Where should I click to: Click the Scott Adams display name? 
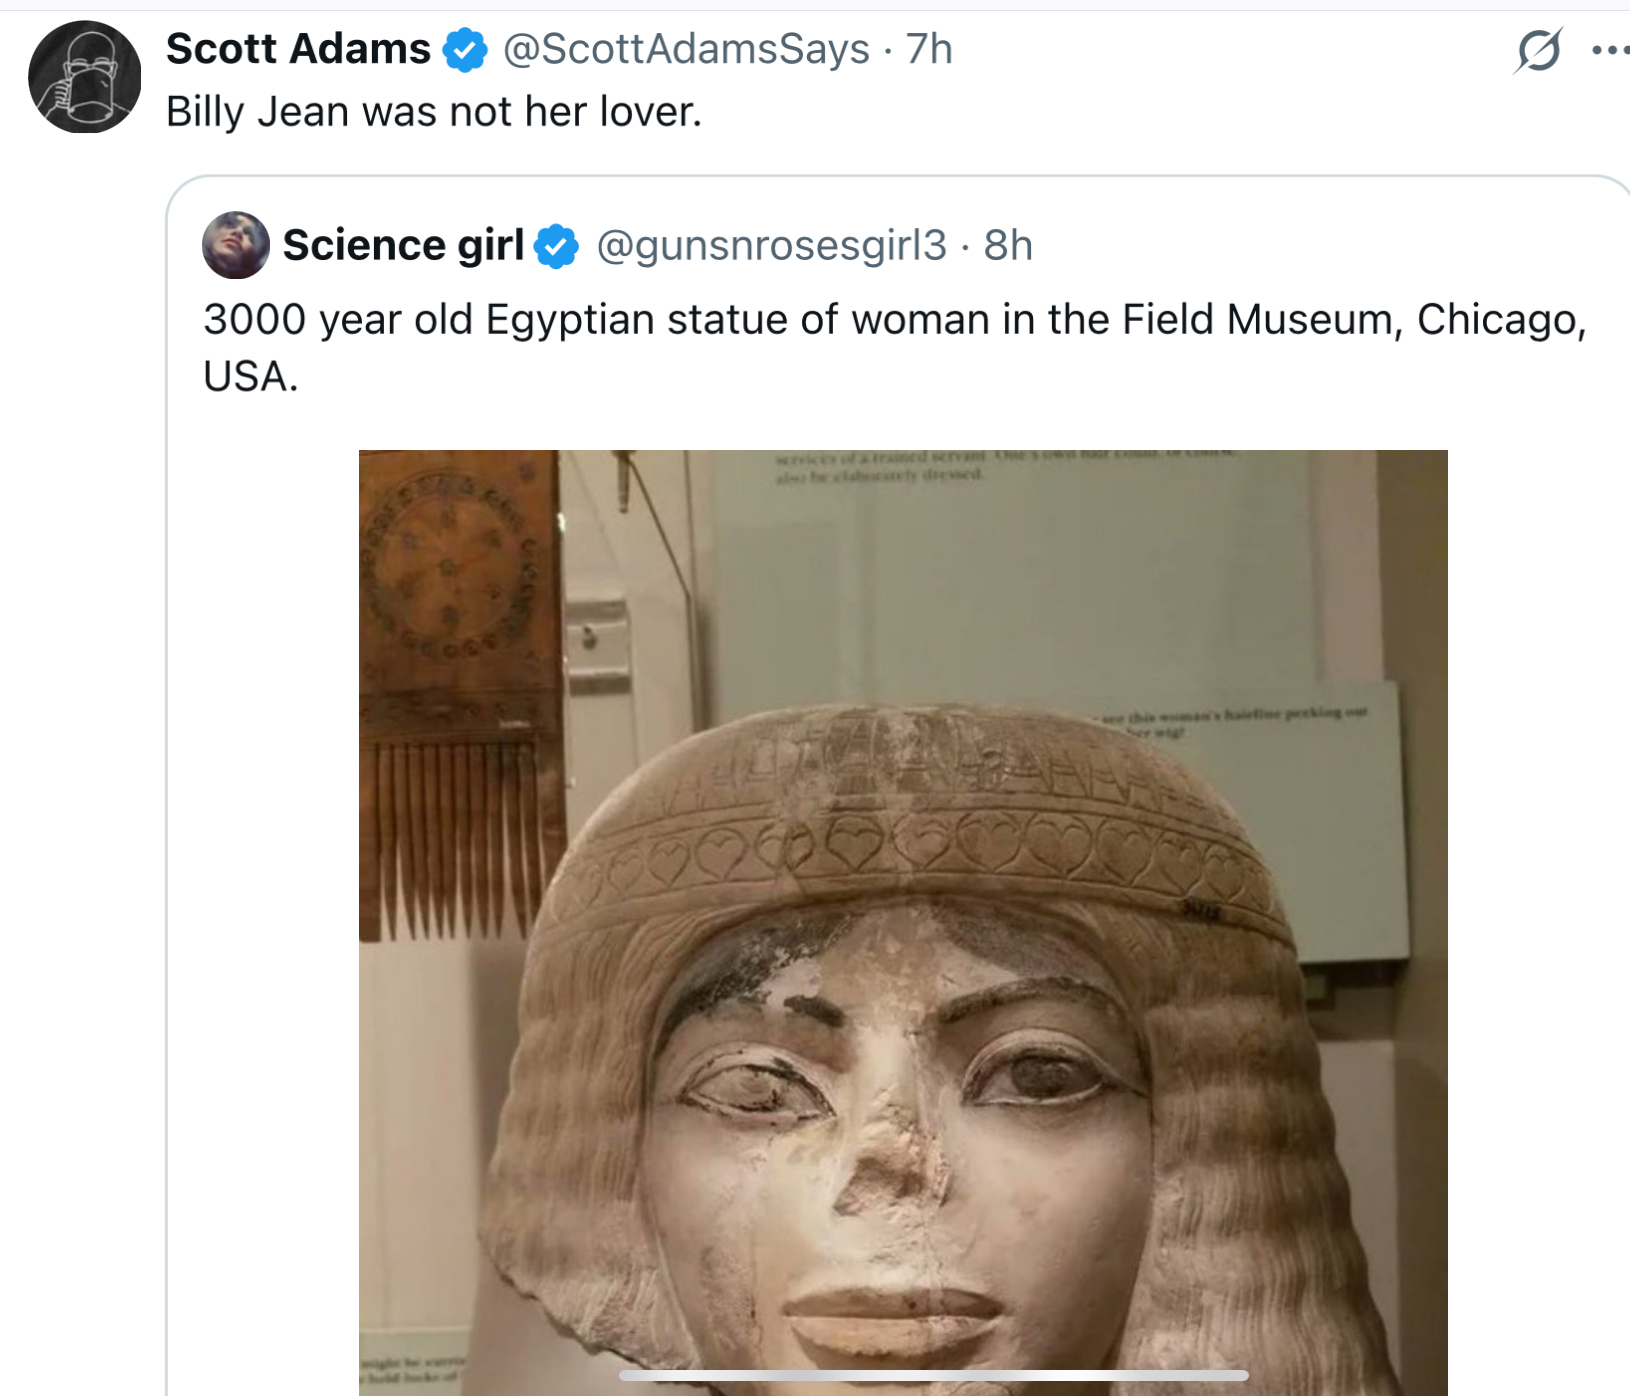(x=298, y=49)
